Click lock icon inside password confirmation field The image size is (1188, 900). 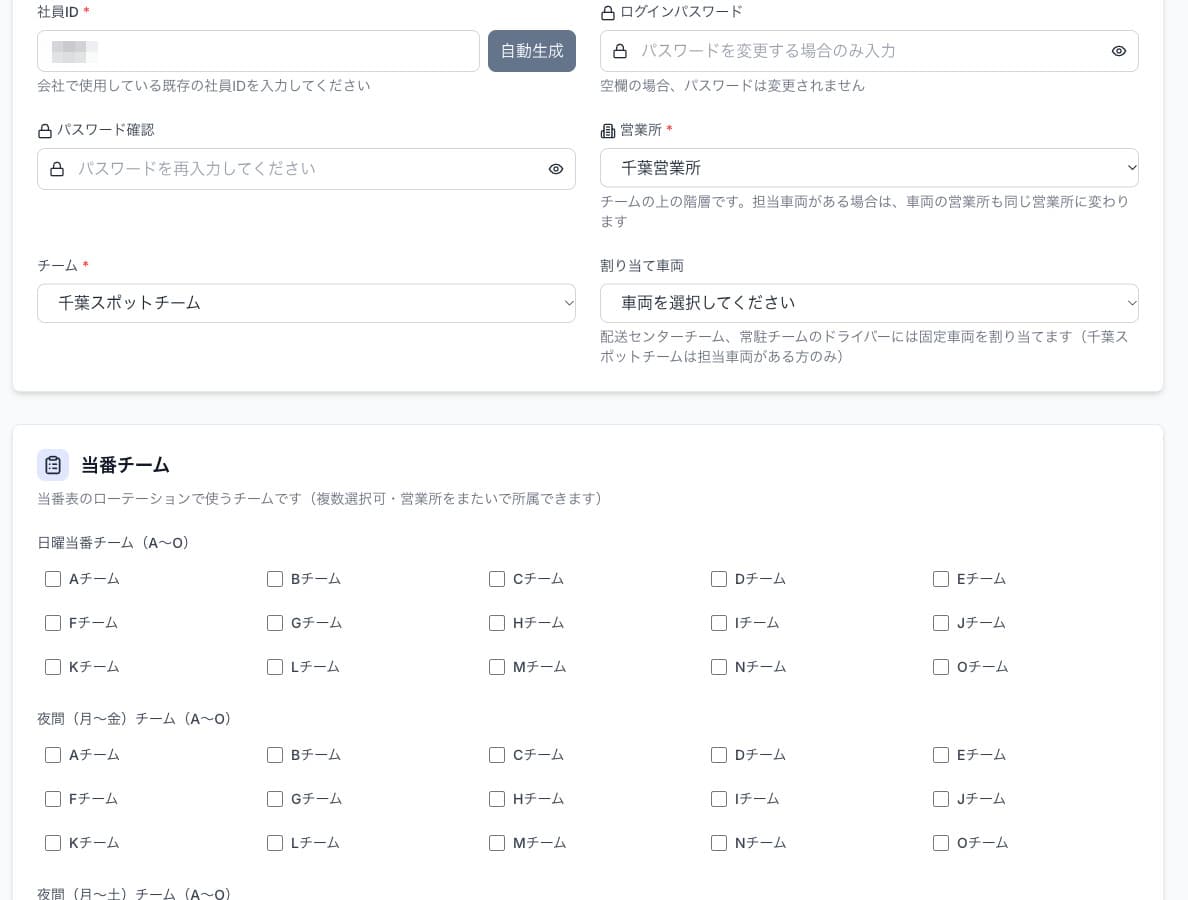[x=57, y=169]
